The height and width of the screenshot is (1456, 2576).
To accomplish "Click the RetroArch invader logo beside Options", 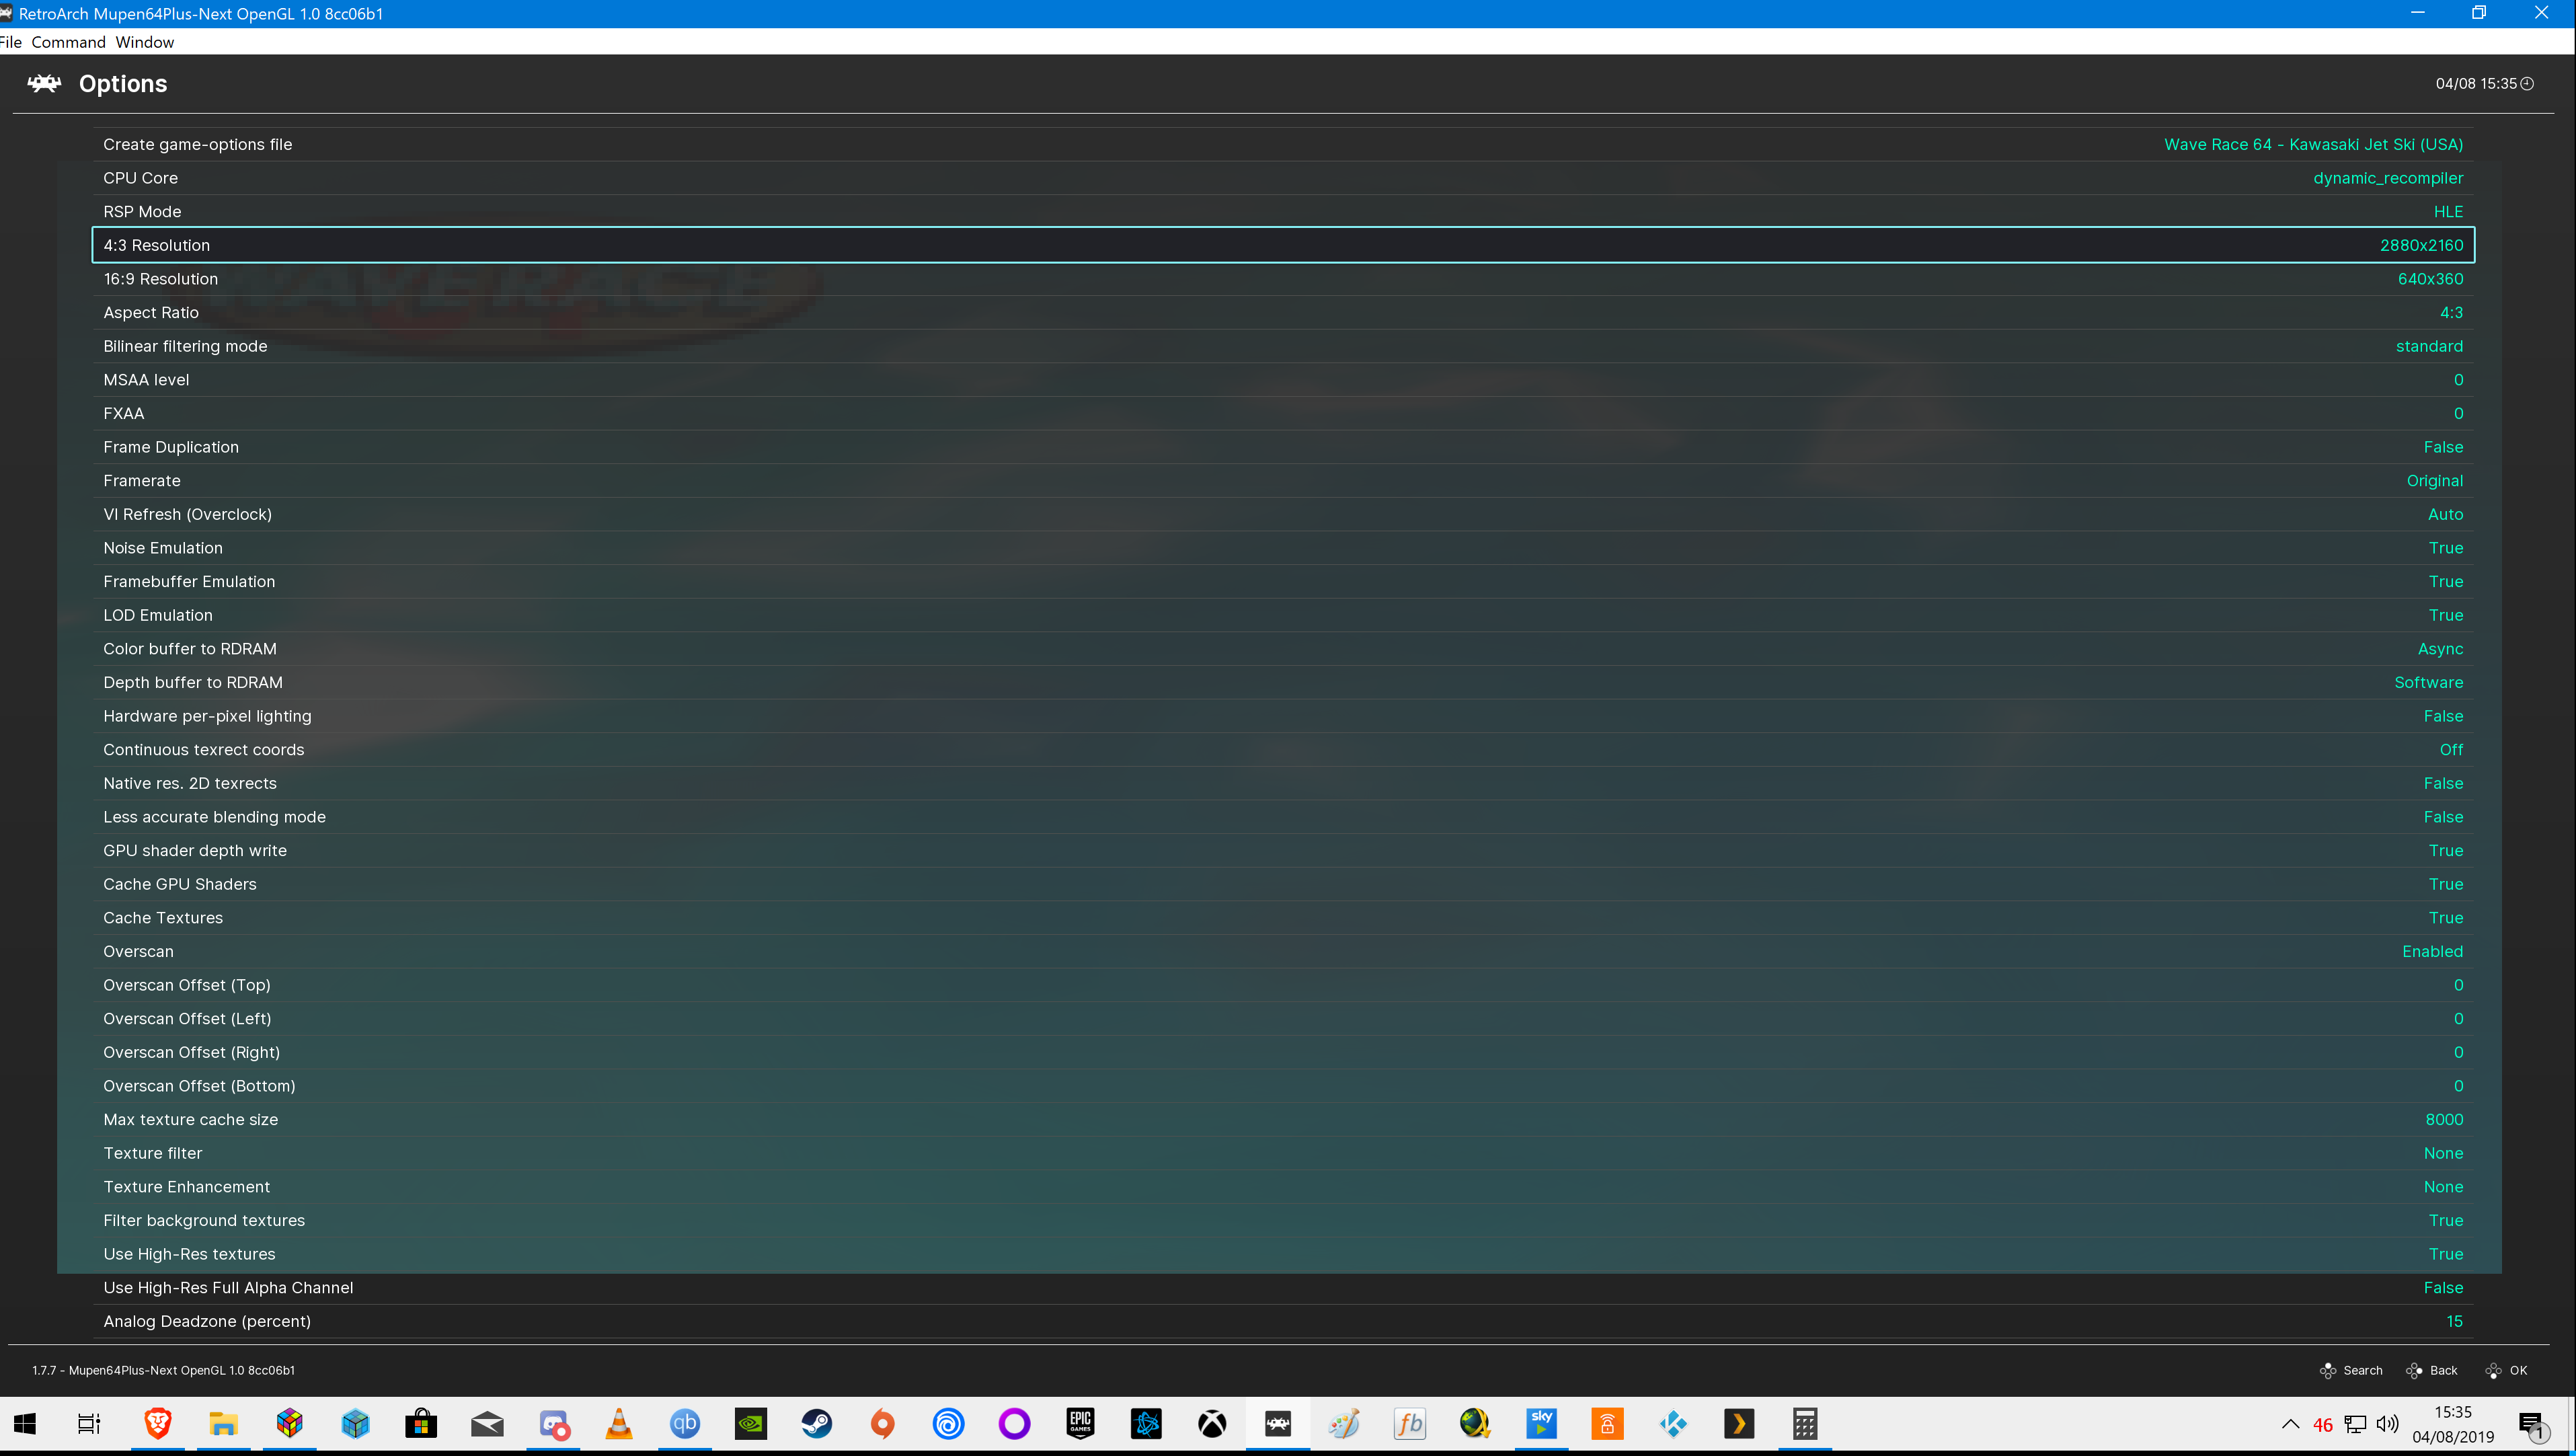I will [x=44, y=83].
